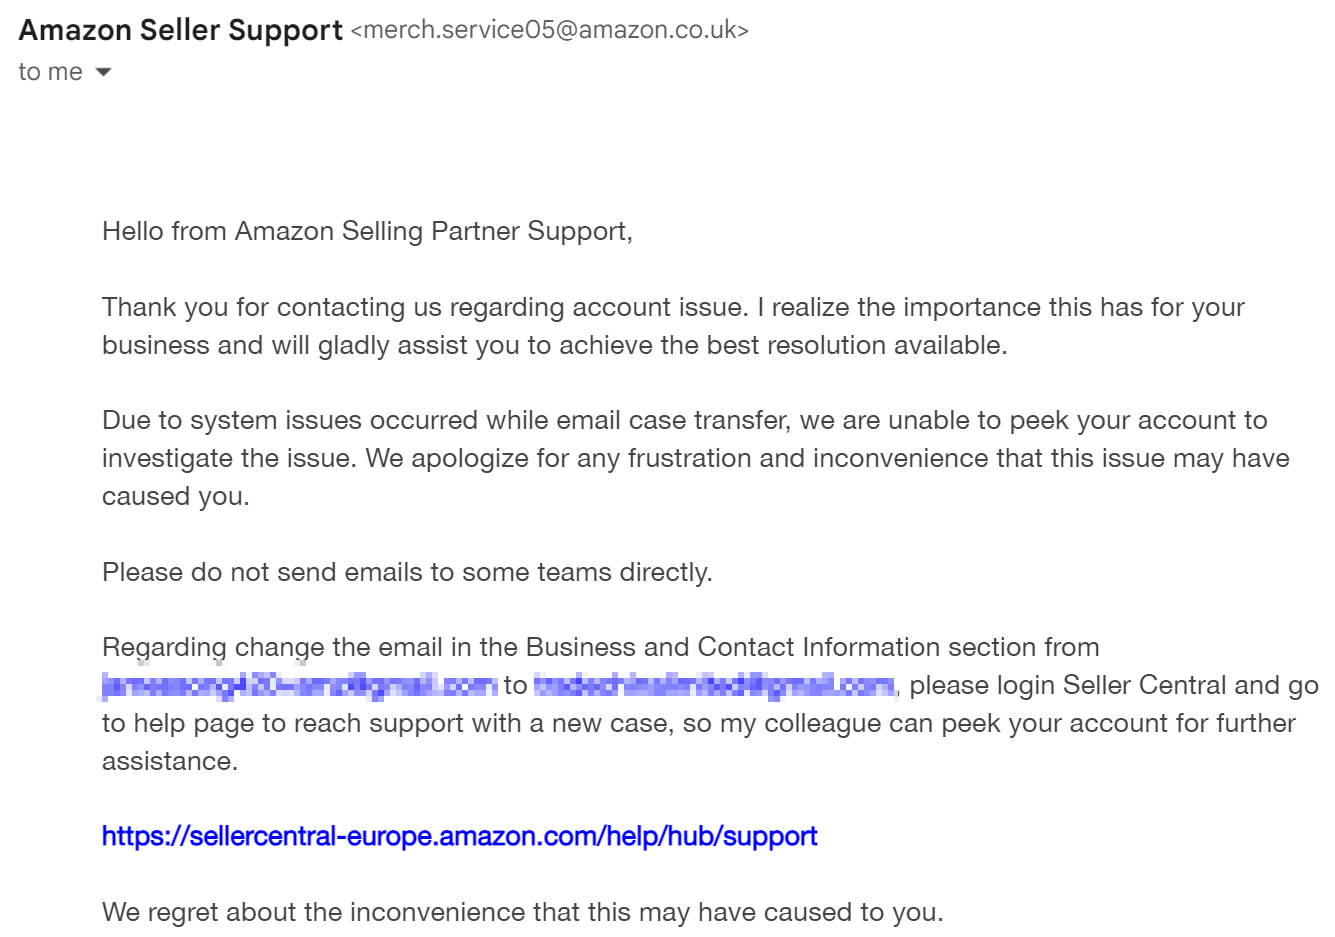Click 'investigate the issue' text in third paragraph

[230, 458]
